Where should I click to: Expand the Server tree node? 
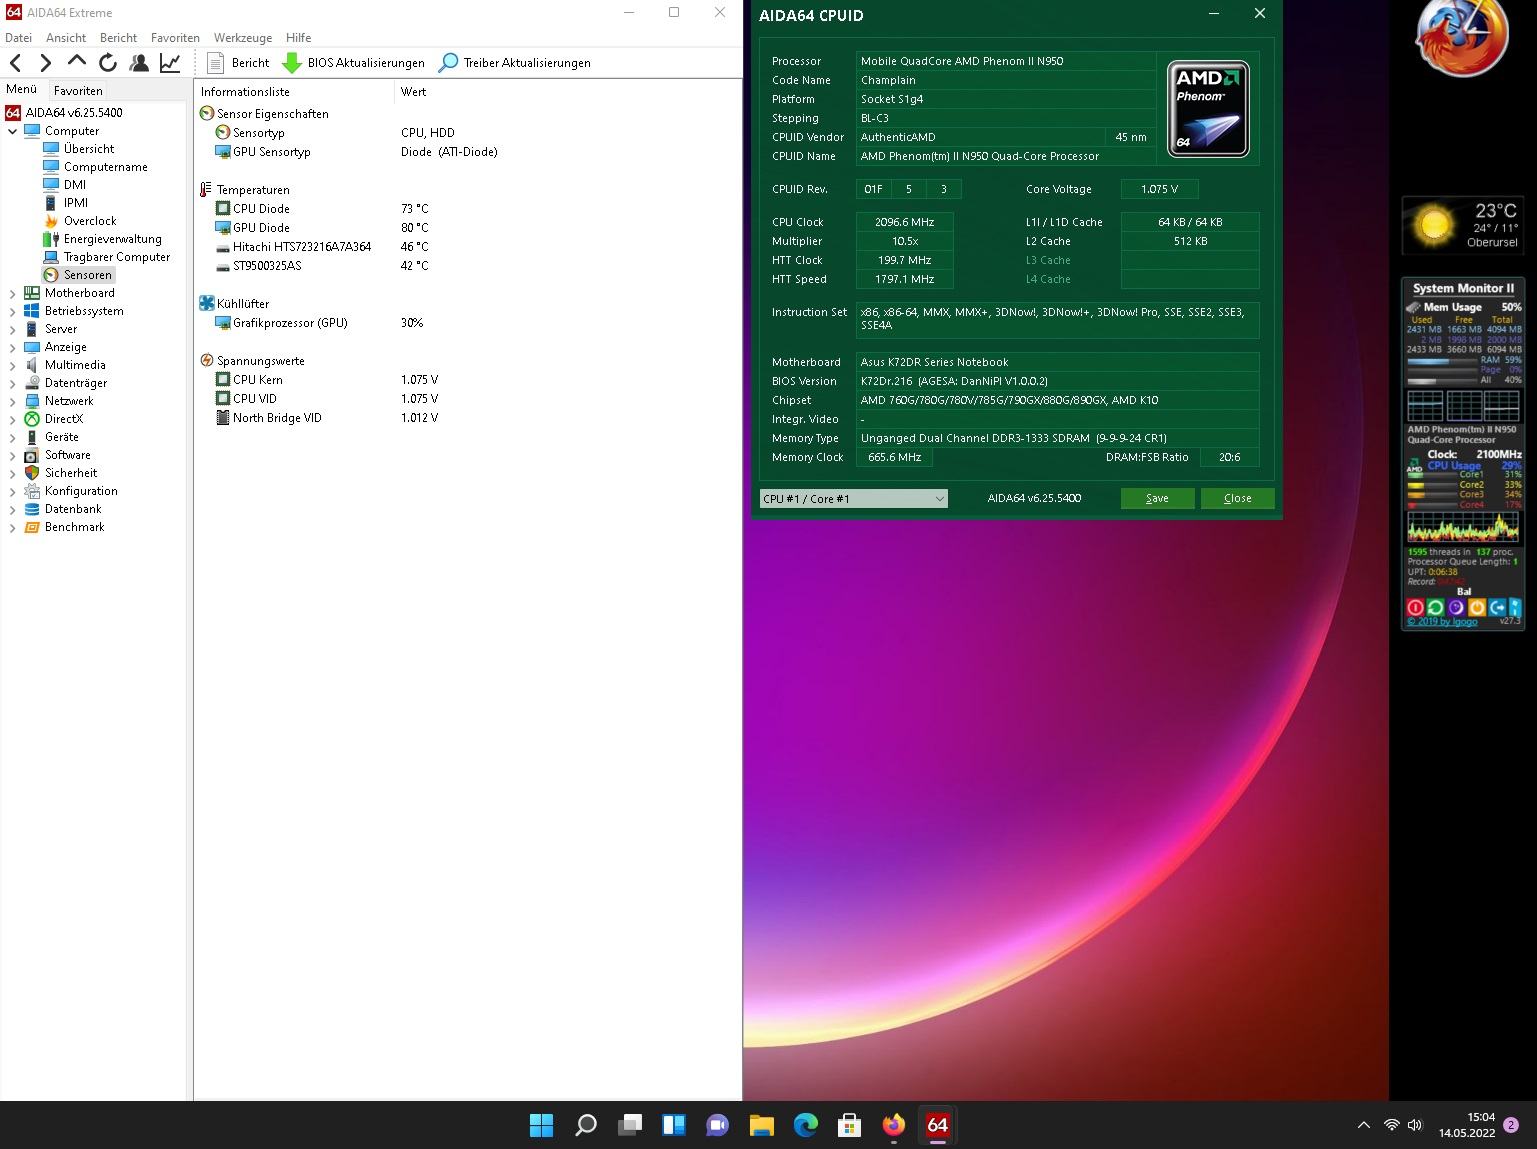point(12,329)
